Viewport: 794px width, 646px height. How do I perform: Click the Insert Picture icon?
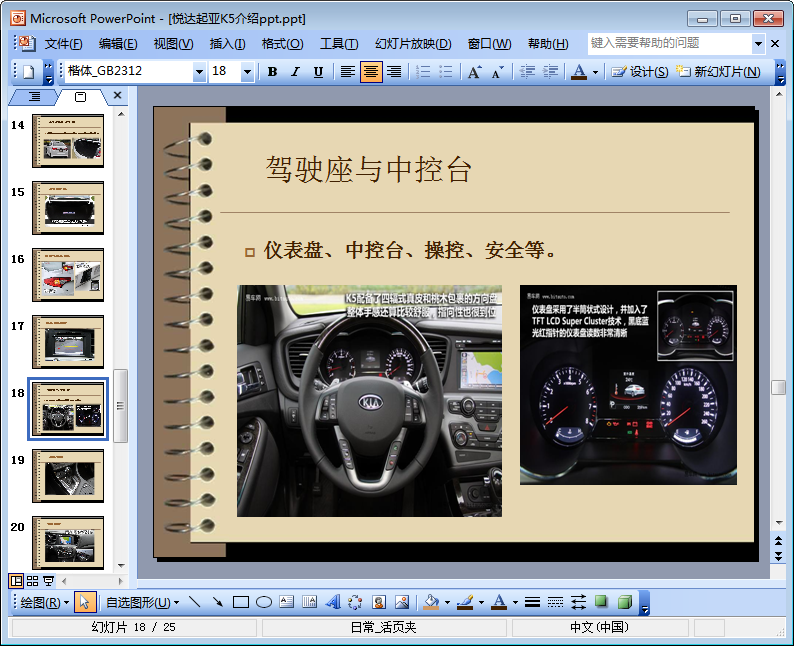402,602
